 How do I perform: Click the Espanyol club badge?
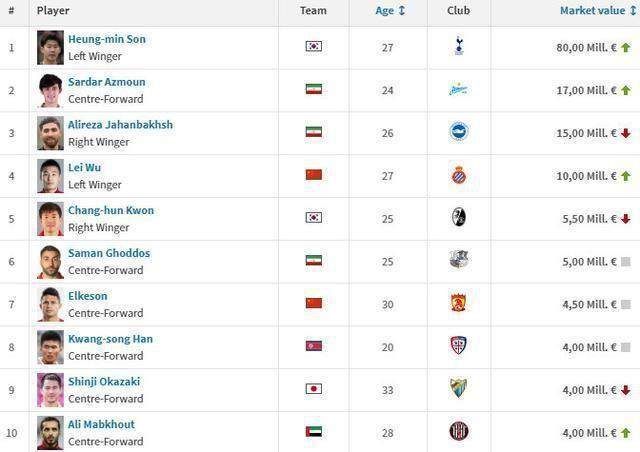[x=459, y=175]
